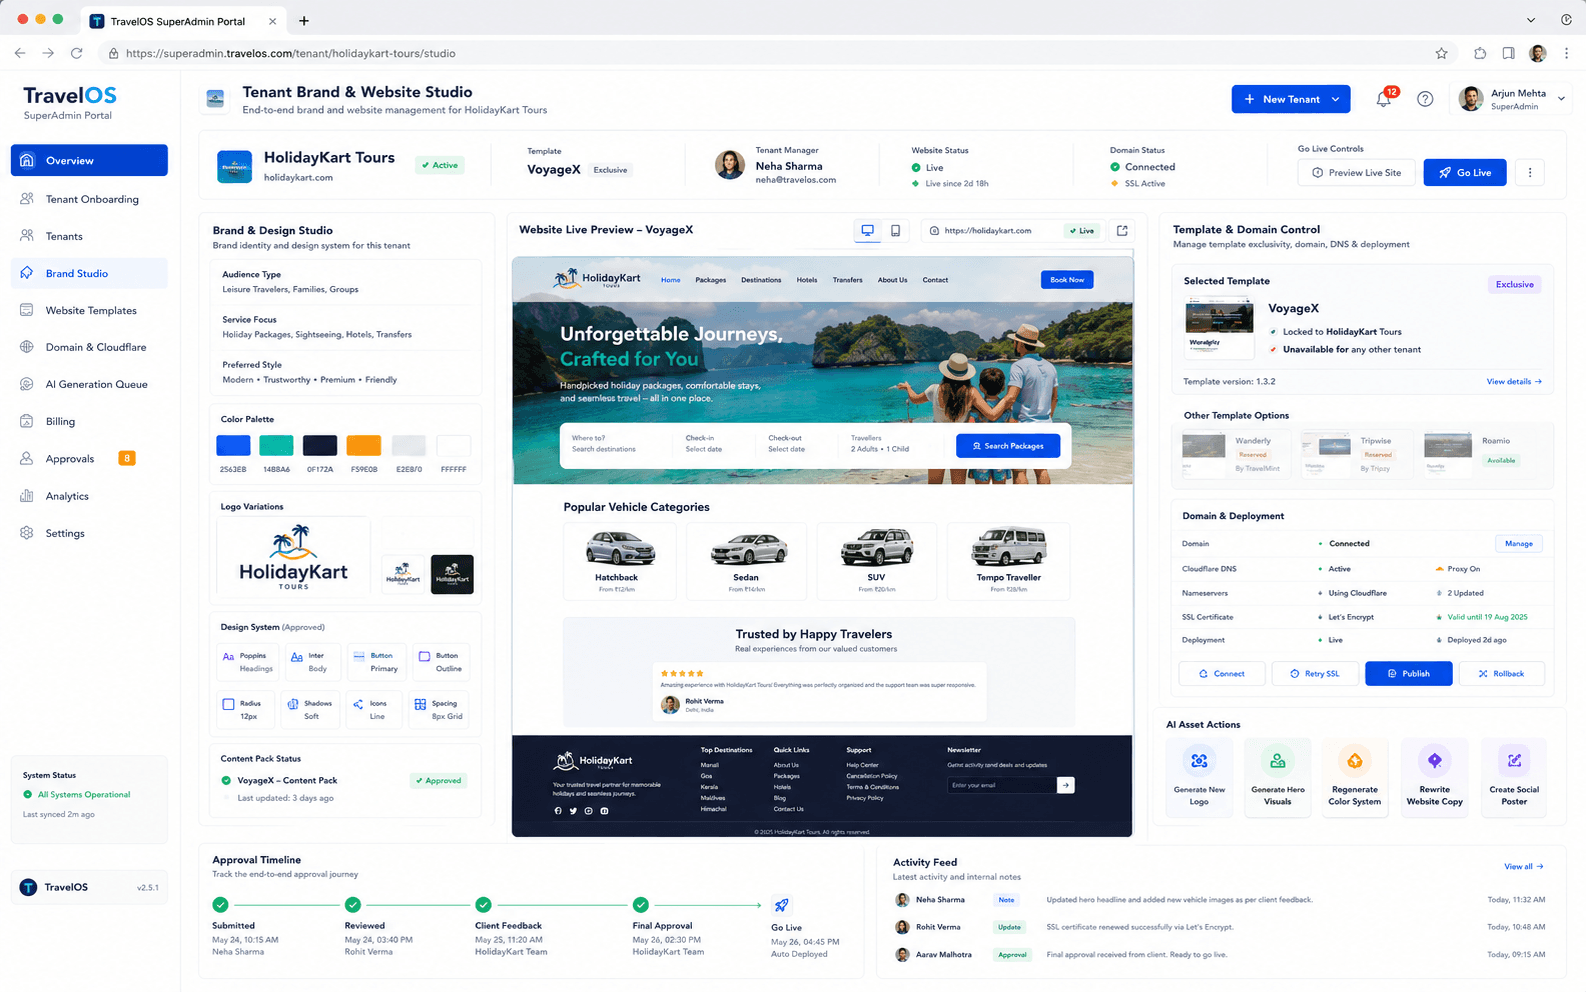Expand browser tab search chevron
This screenshot has width=1586, height=992.
pyautogui.click(x=1530, y=20)
